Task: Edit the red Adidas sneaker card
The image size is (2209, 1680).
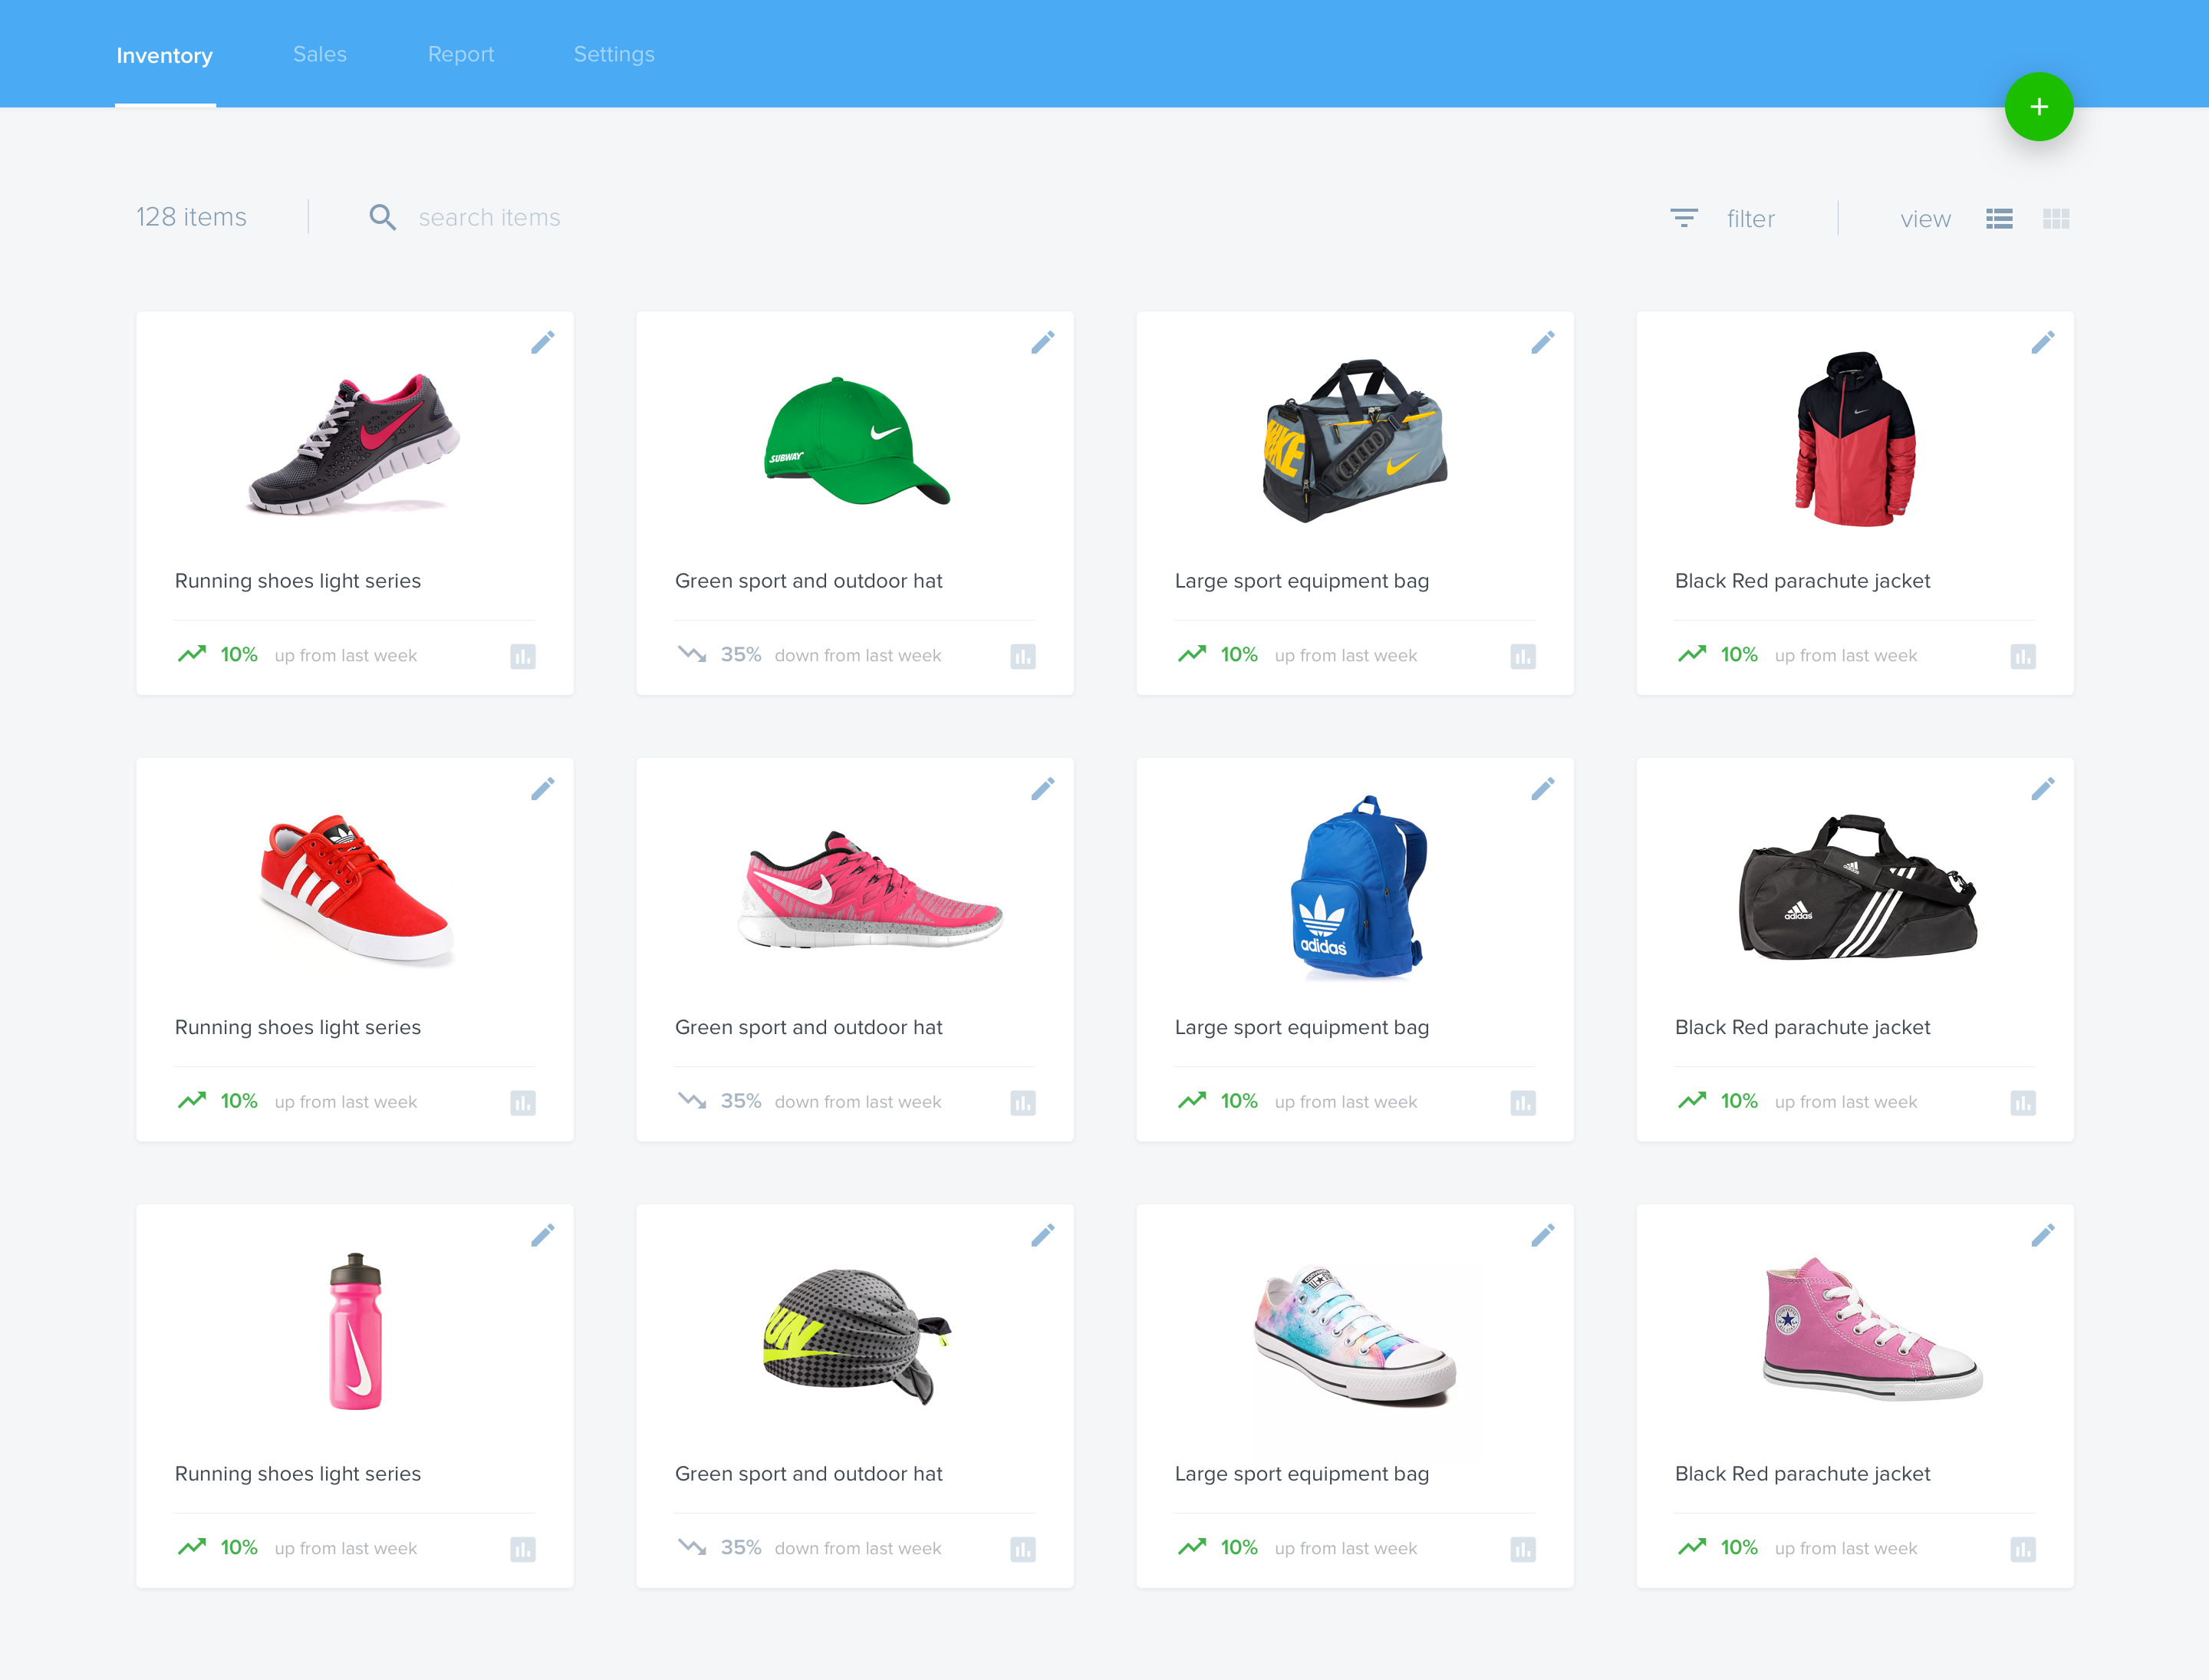Action: [542, 789]
